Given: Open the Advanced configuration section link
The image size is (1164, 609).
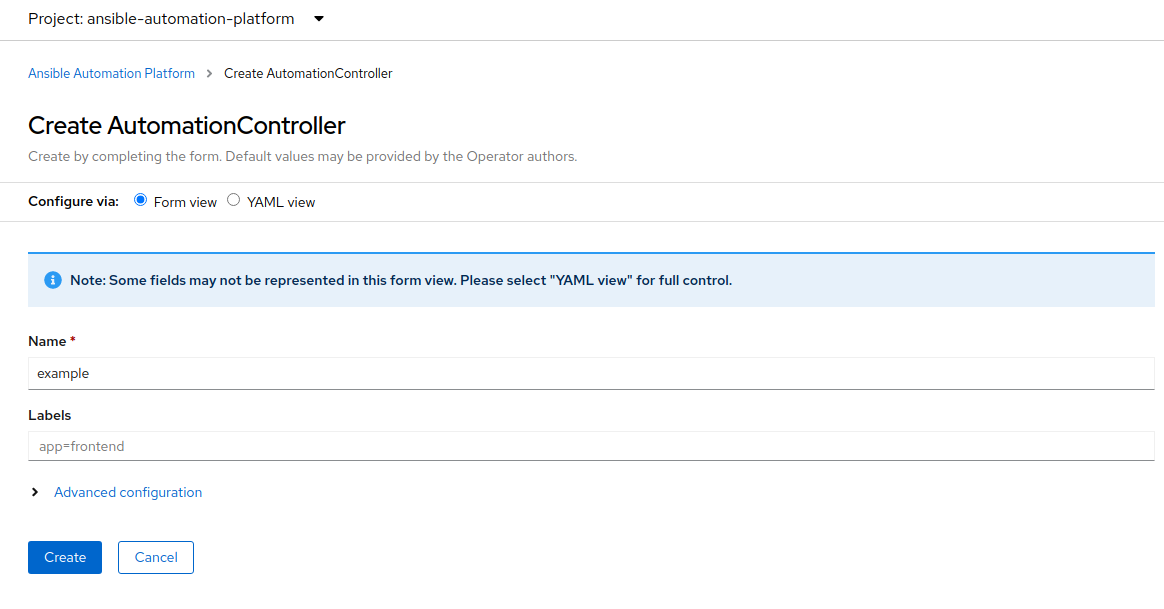Looking at the screenshot, I should (128, 492).
